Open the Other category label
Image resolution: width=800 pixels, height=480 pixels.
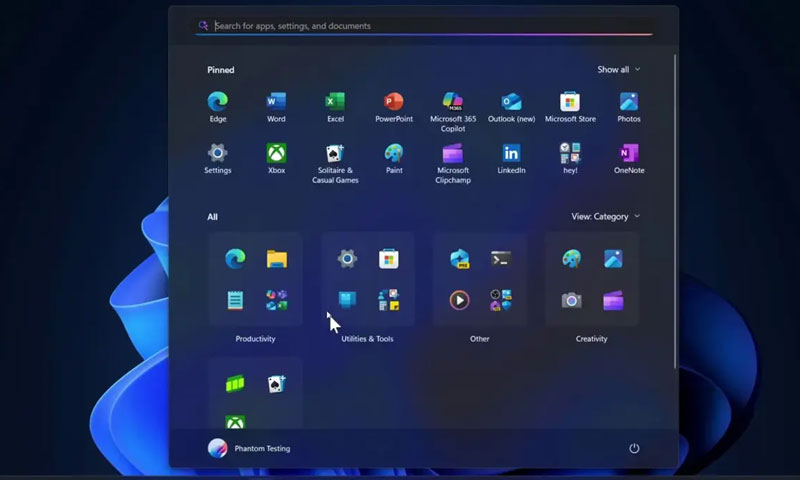pos(480,339)
